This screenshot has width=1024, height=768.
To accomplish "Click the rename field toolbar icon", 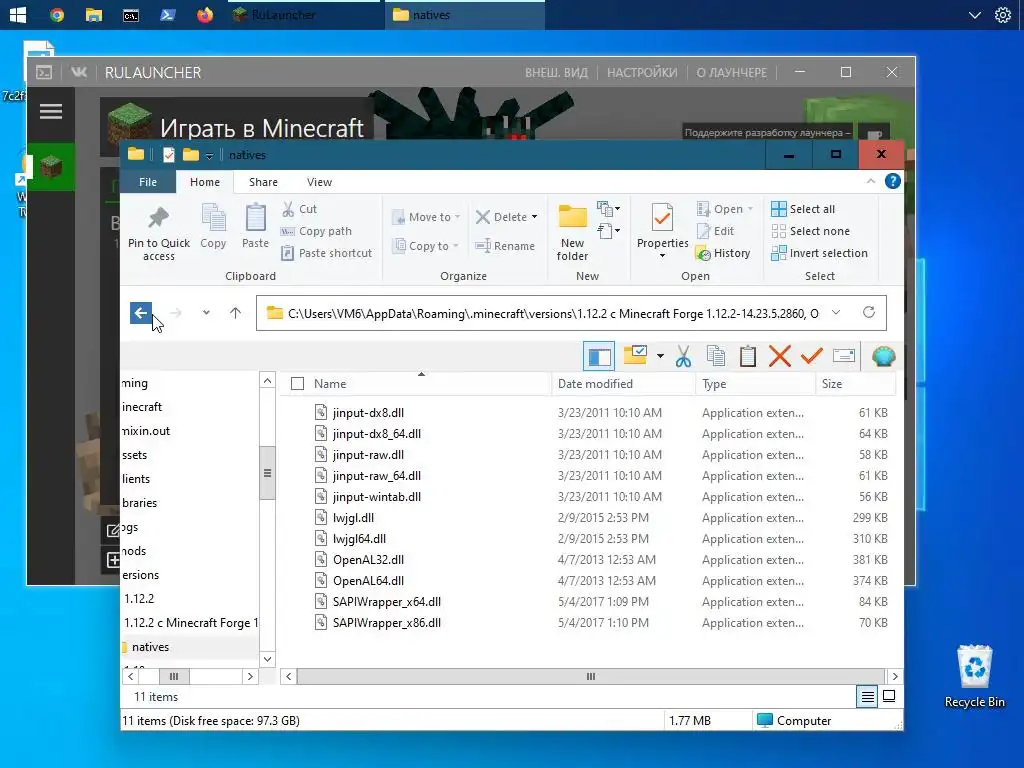I will [x=844, y=356].
